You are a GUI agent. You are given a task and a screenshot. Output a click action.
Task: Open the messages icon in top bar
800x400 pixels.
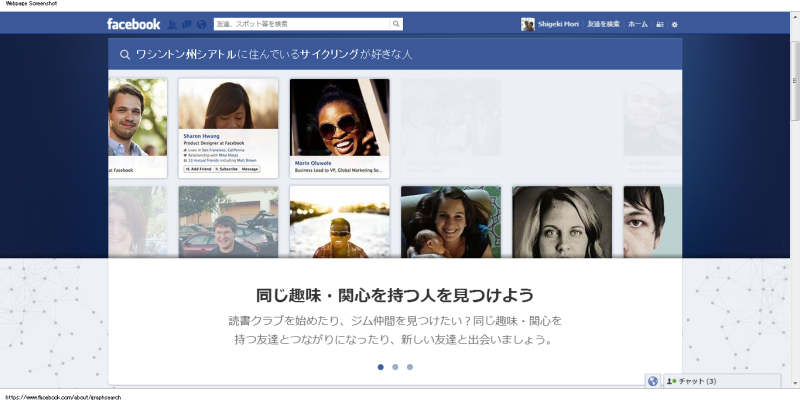coord(187,24)
